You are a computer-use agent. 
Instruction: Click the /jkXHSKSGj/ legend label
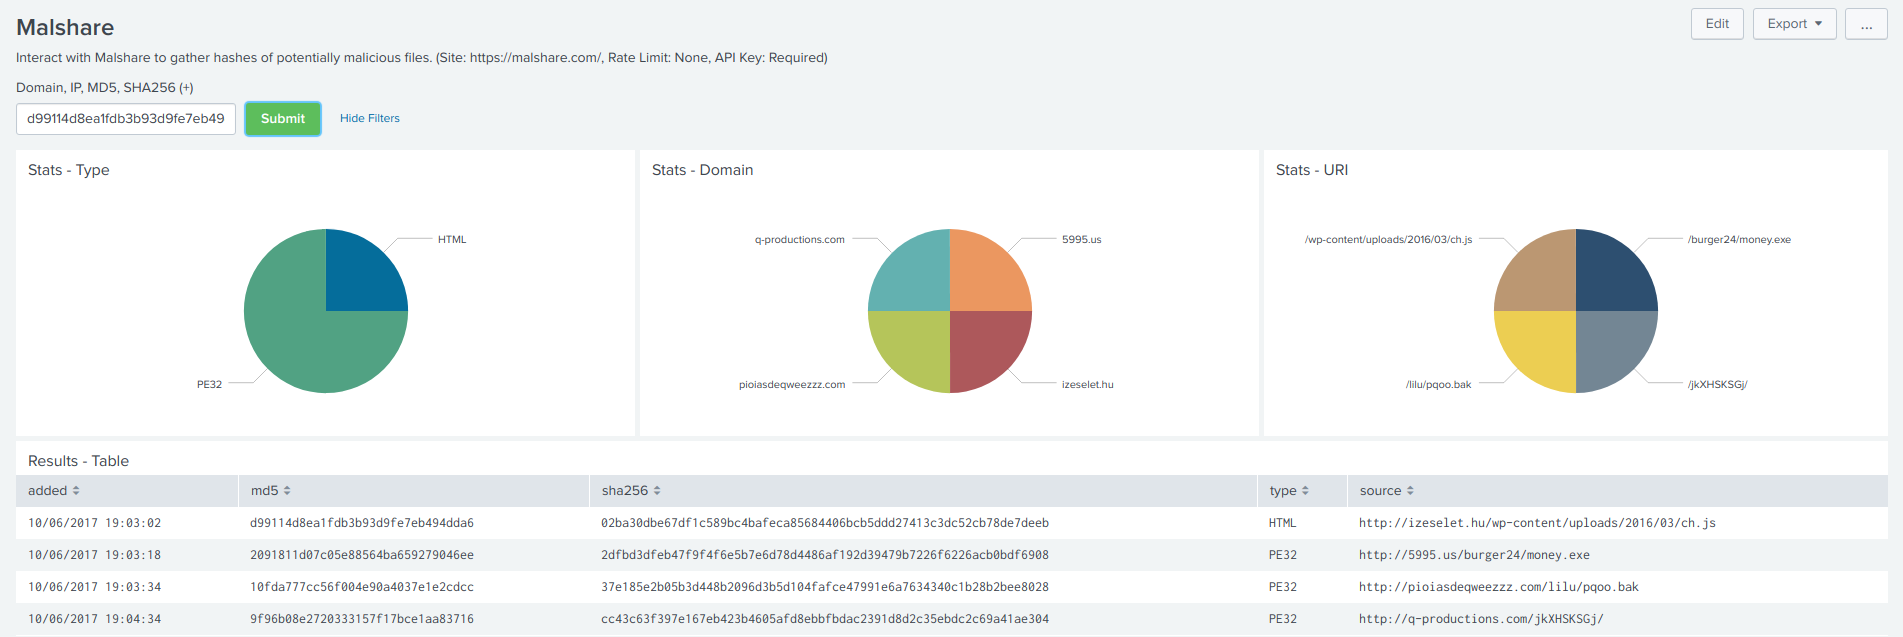1718,385
